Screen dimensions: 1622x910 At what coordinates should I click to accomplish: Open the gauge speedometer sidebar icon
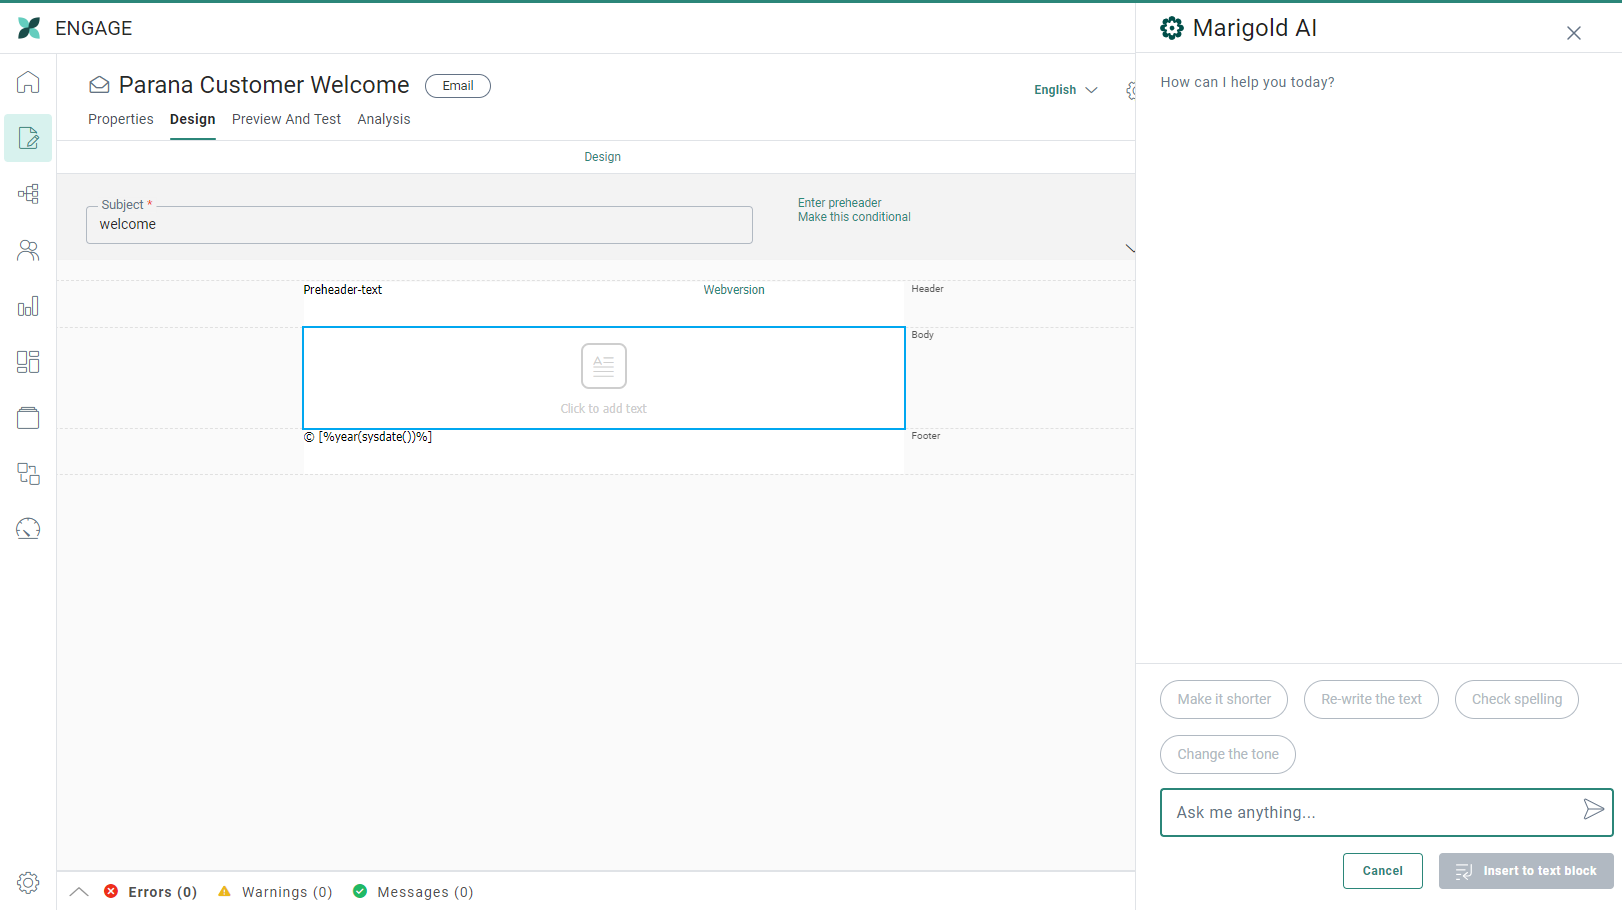(x=28, y=529)
